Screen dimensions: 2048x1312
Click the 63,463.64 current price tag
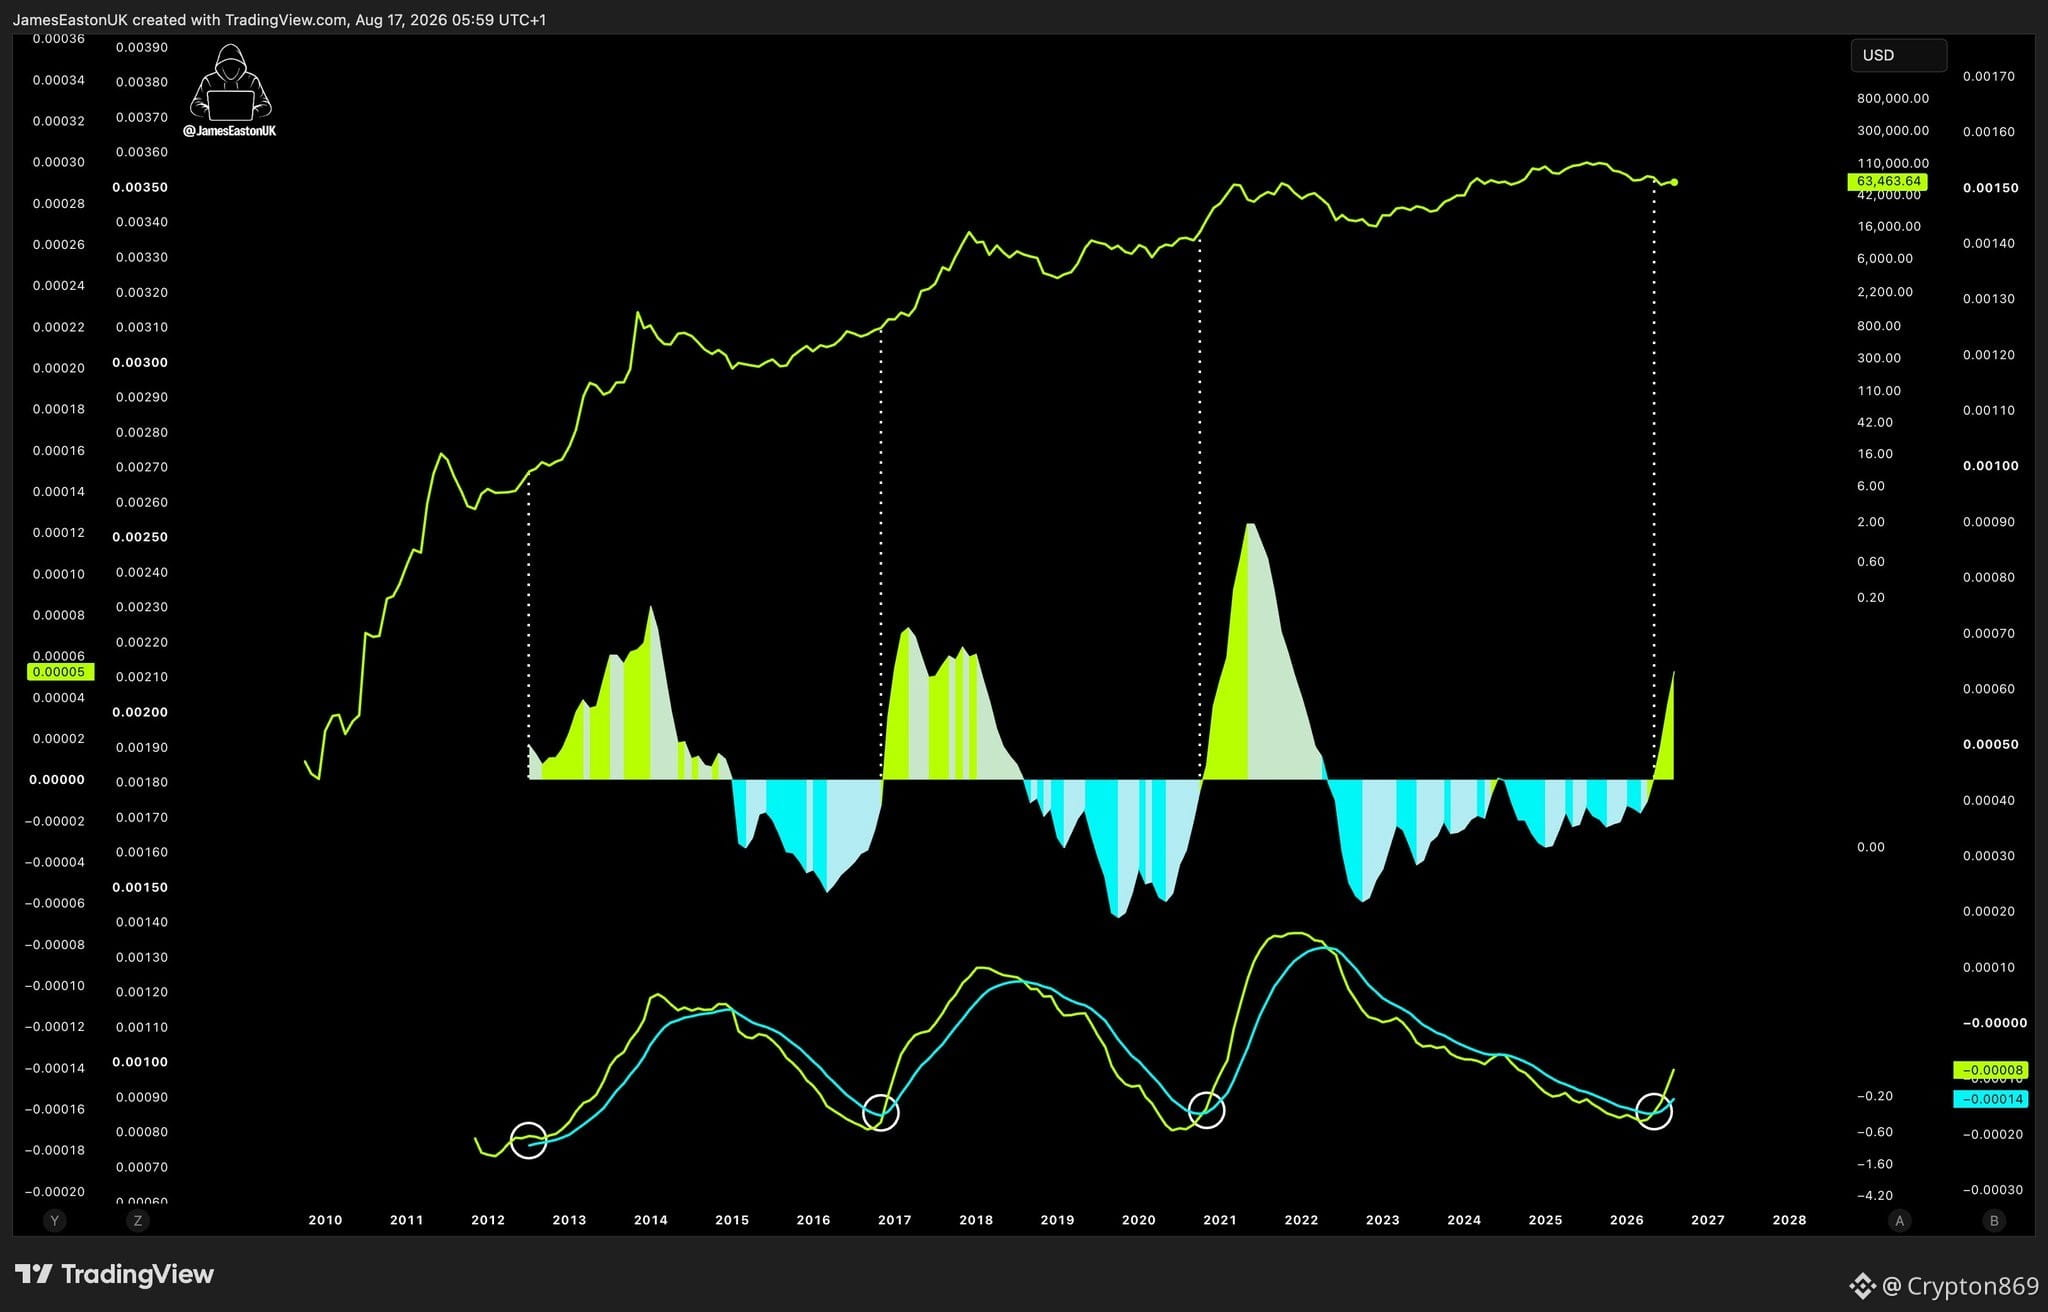pyautogui.click(x=1887, y=182)
